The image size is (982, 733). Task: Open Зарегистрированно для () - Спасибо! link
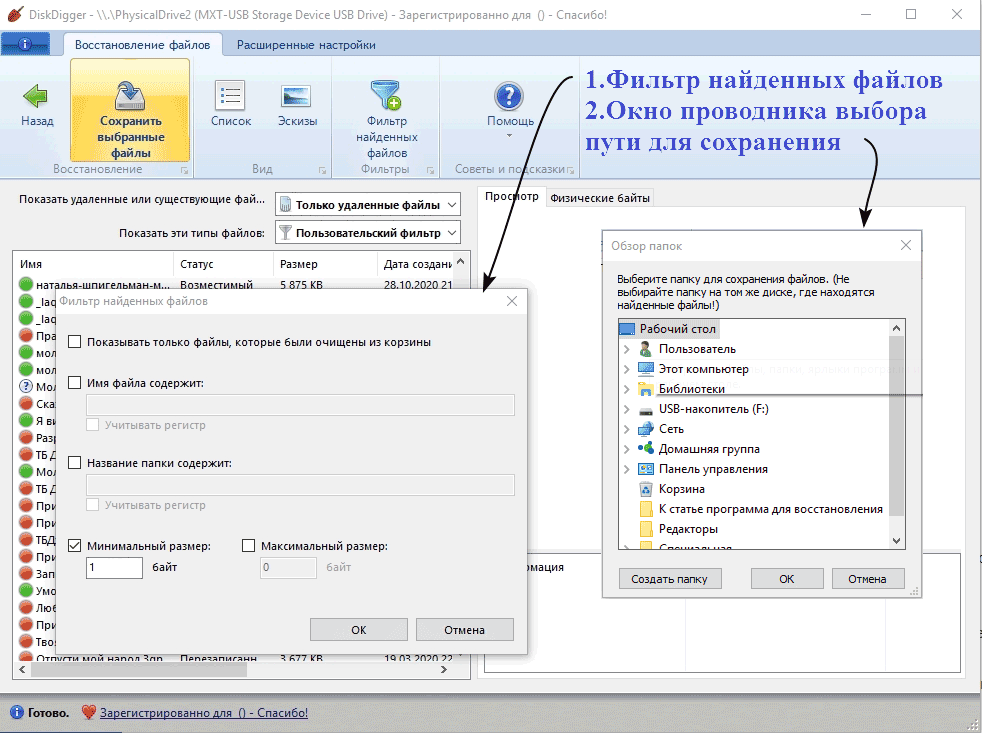204,713
